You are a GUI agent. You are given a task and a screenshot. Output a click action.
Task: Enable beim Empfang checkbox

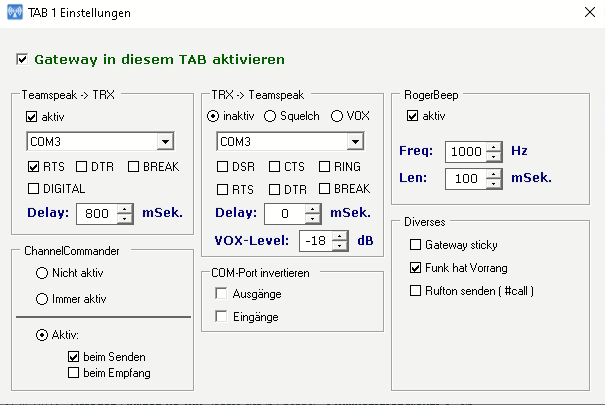pos(73,373)
